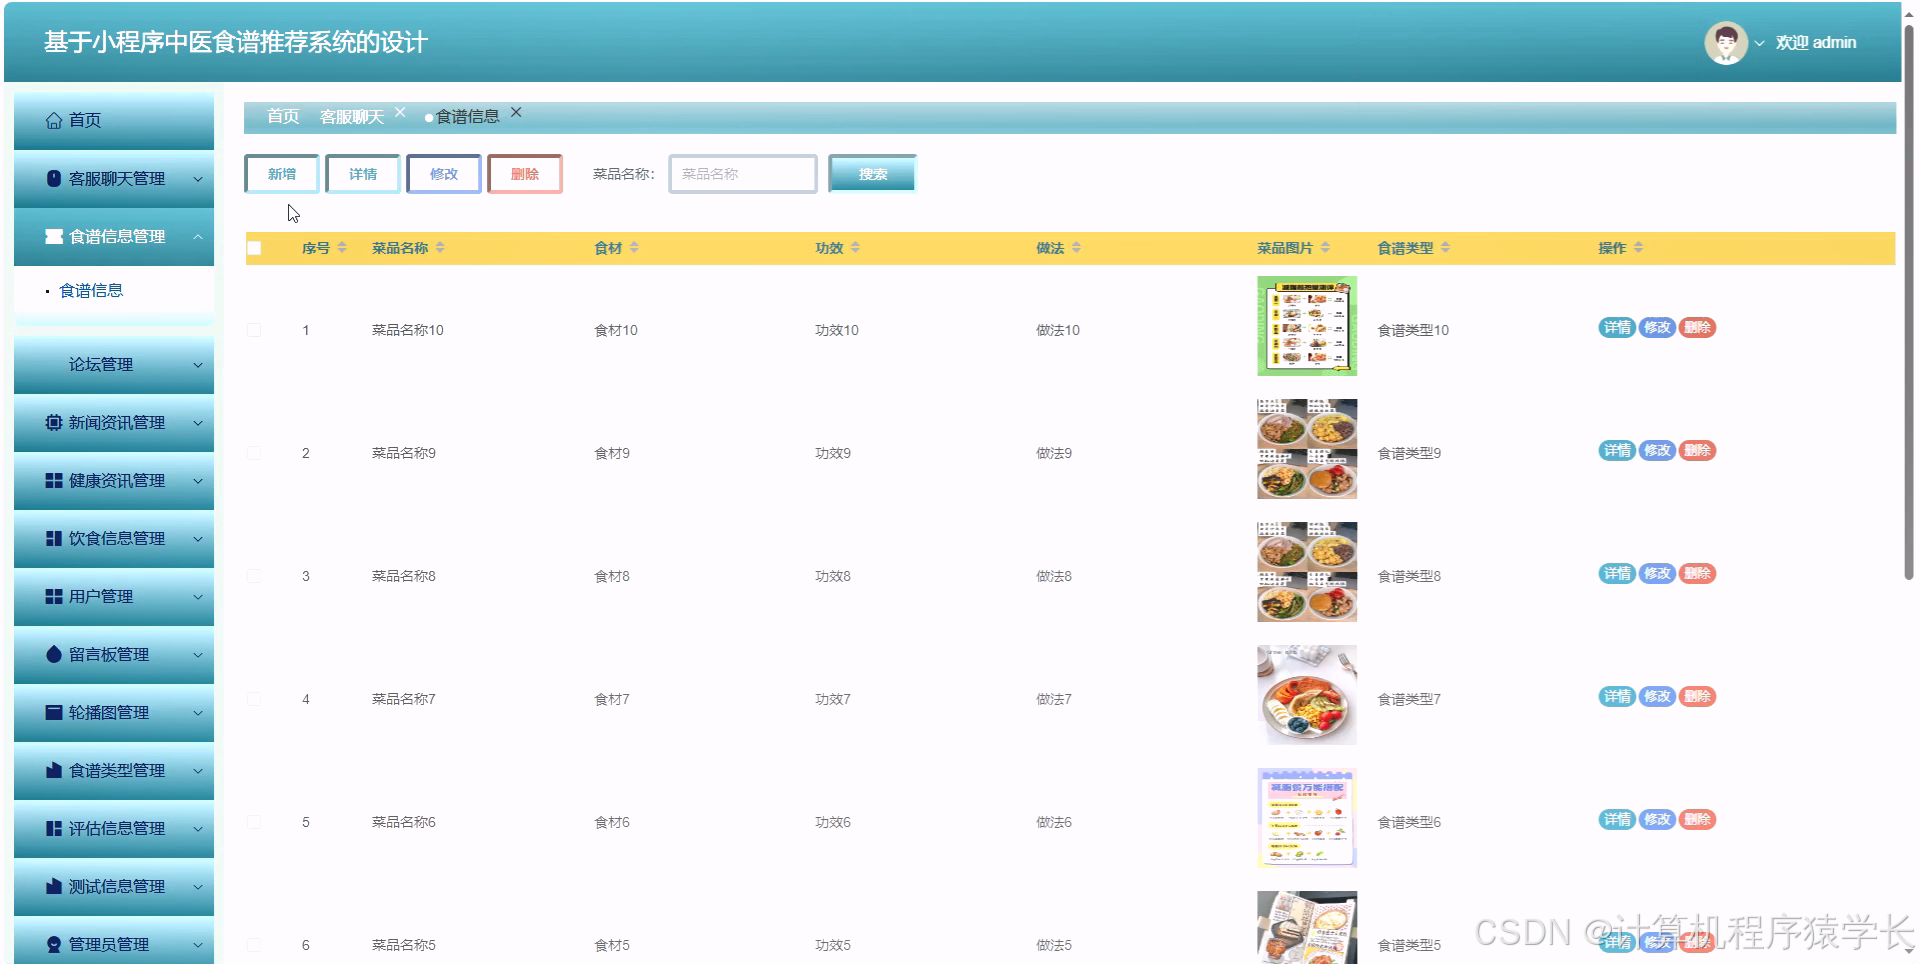This screenshot has width=1920, height=964.
Task: Check the row for 菜品名称8
Action: (x=254, y=576)
